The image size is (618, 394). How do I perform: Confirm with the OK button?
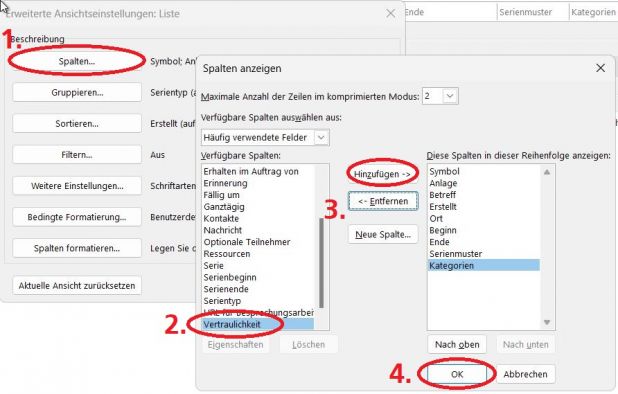pyautogui.click(x=457, y=374)
